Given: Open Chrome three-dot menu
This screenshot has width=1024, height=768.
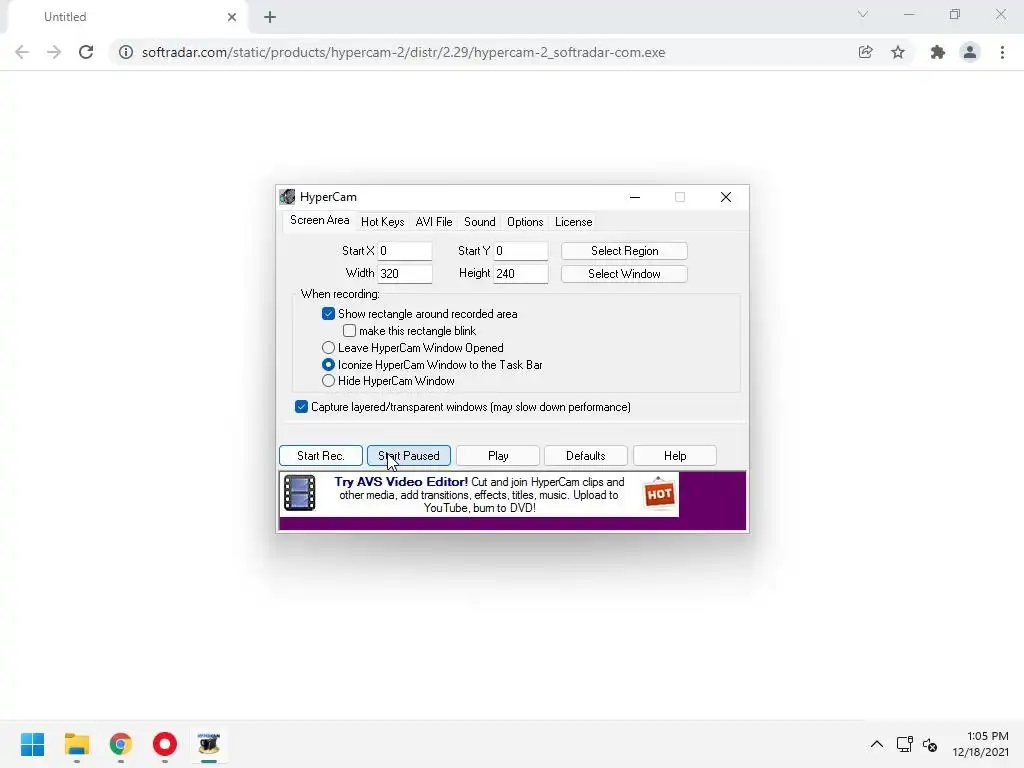Looking at the screenshot, I should (1002, 52).
